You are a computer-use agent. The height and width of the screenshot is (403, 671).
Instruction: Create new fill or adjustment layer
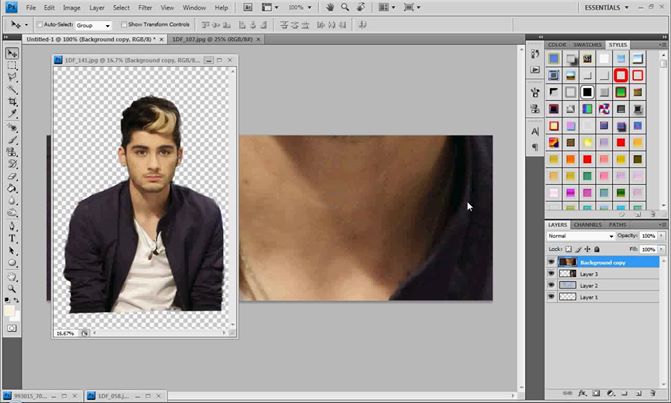click(x=611, y=393)
